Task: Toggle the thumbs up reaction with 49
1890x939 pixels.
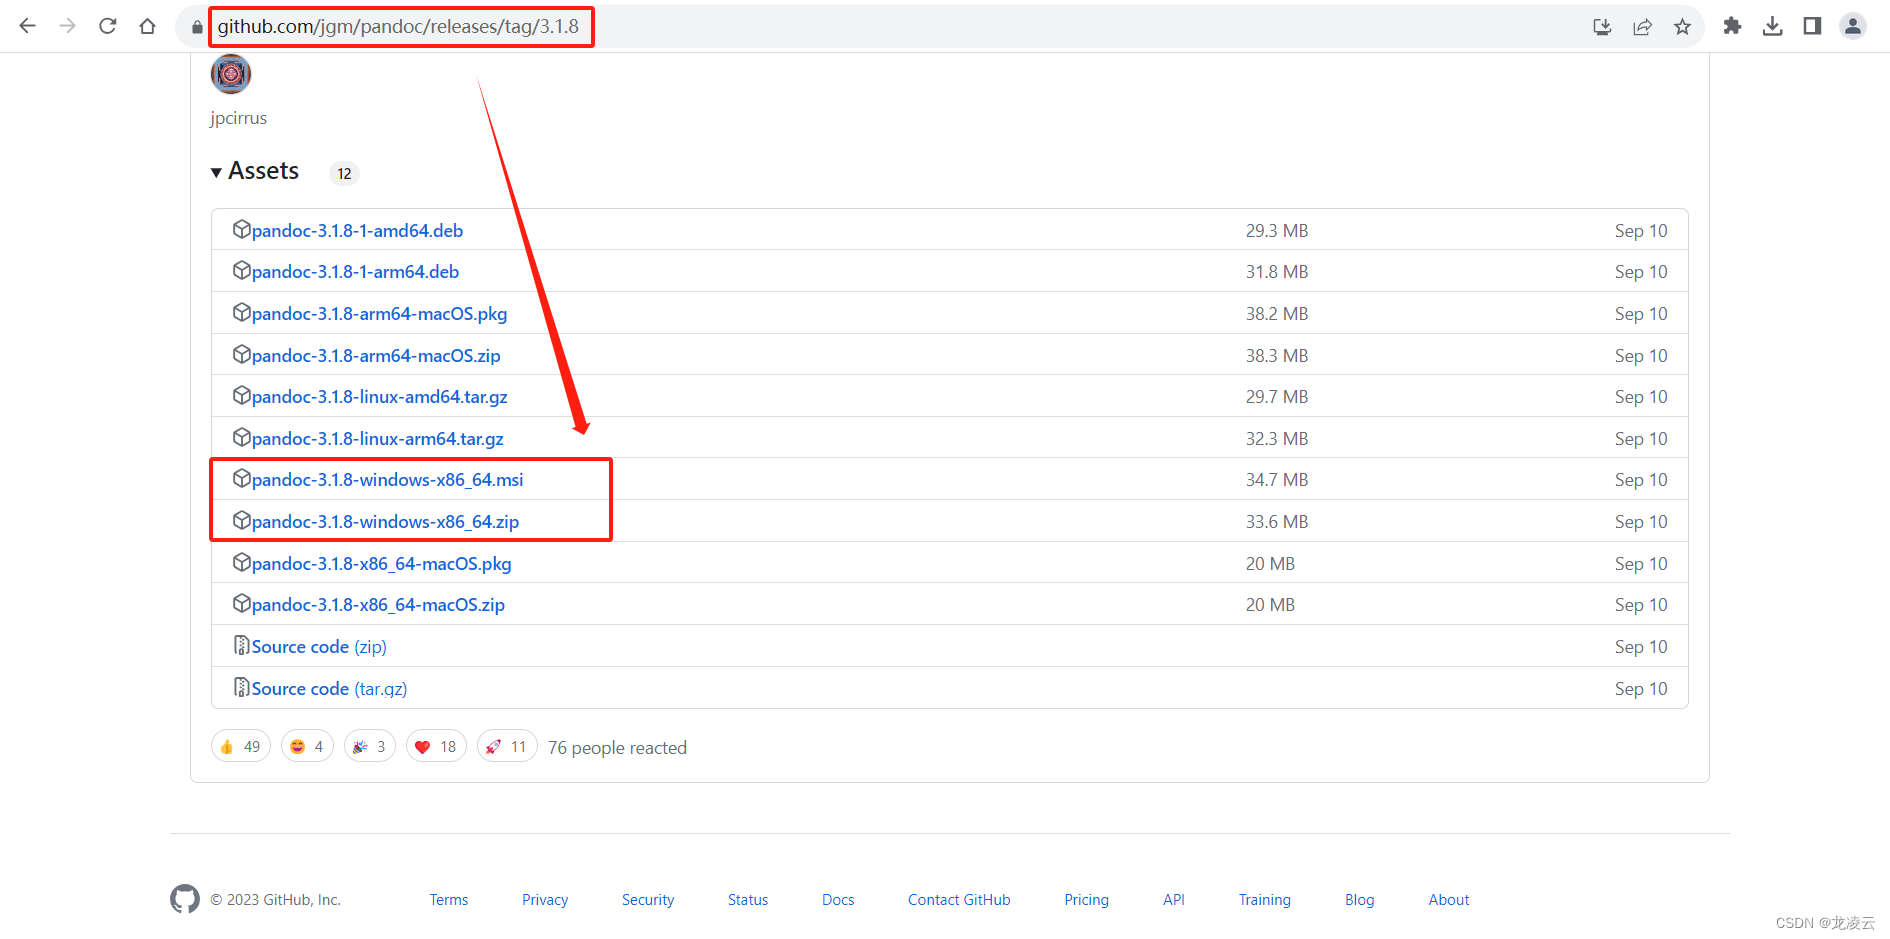Action: [241, 746]
